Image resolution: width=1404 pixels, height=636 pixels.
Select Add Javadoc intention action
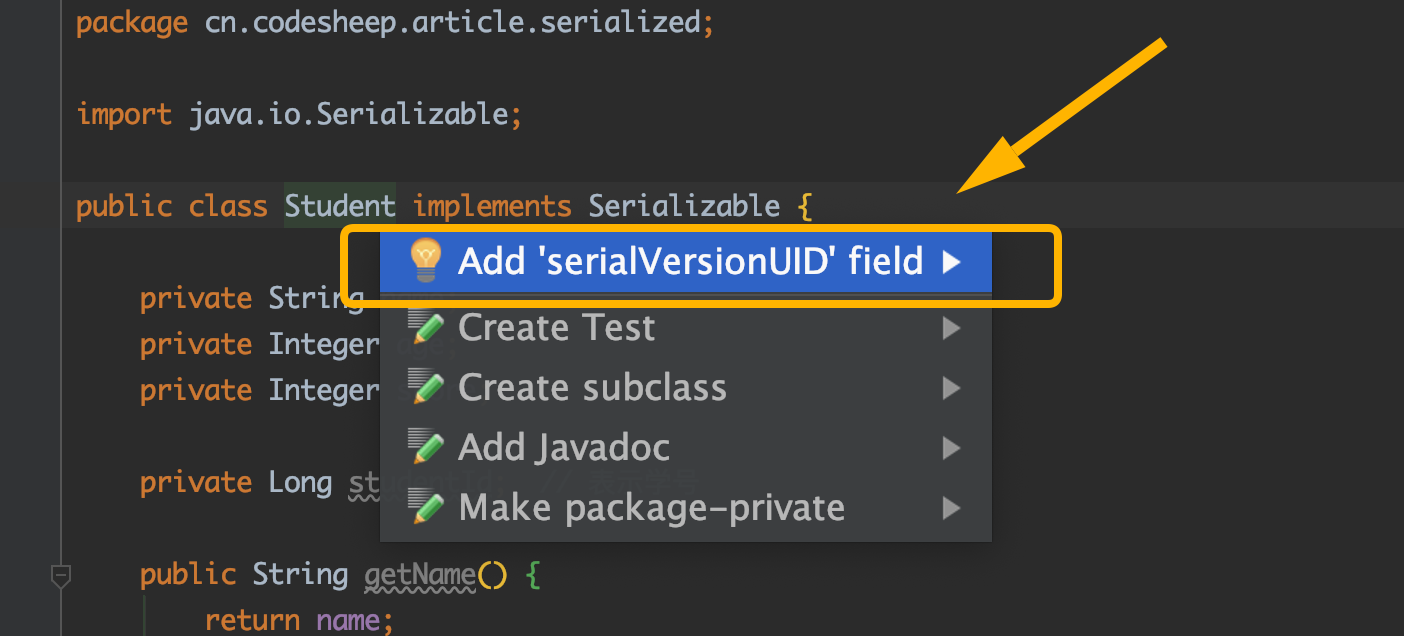(564, 448)
